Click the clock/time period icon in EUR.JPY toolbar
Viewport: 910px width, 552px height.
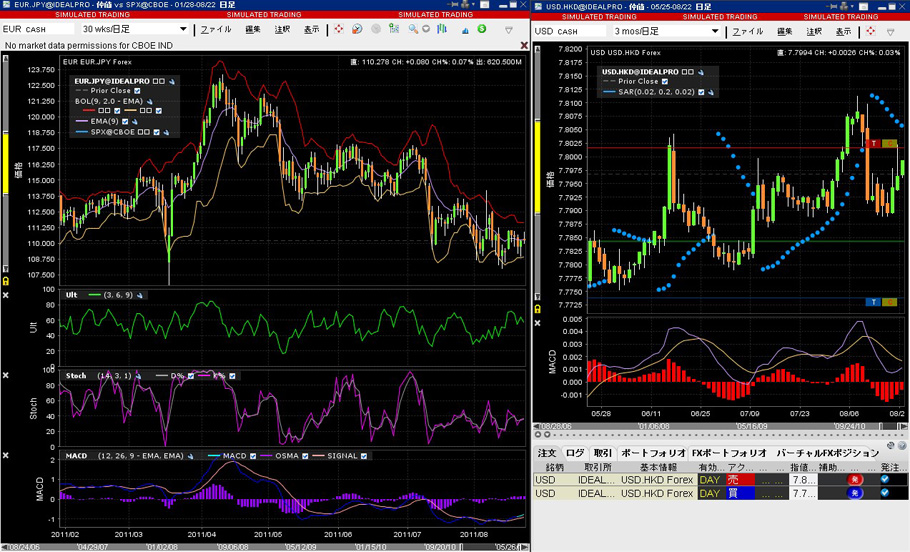click(x=357, y=28)
